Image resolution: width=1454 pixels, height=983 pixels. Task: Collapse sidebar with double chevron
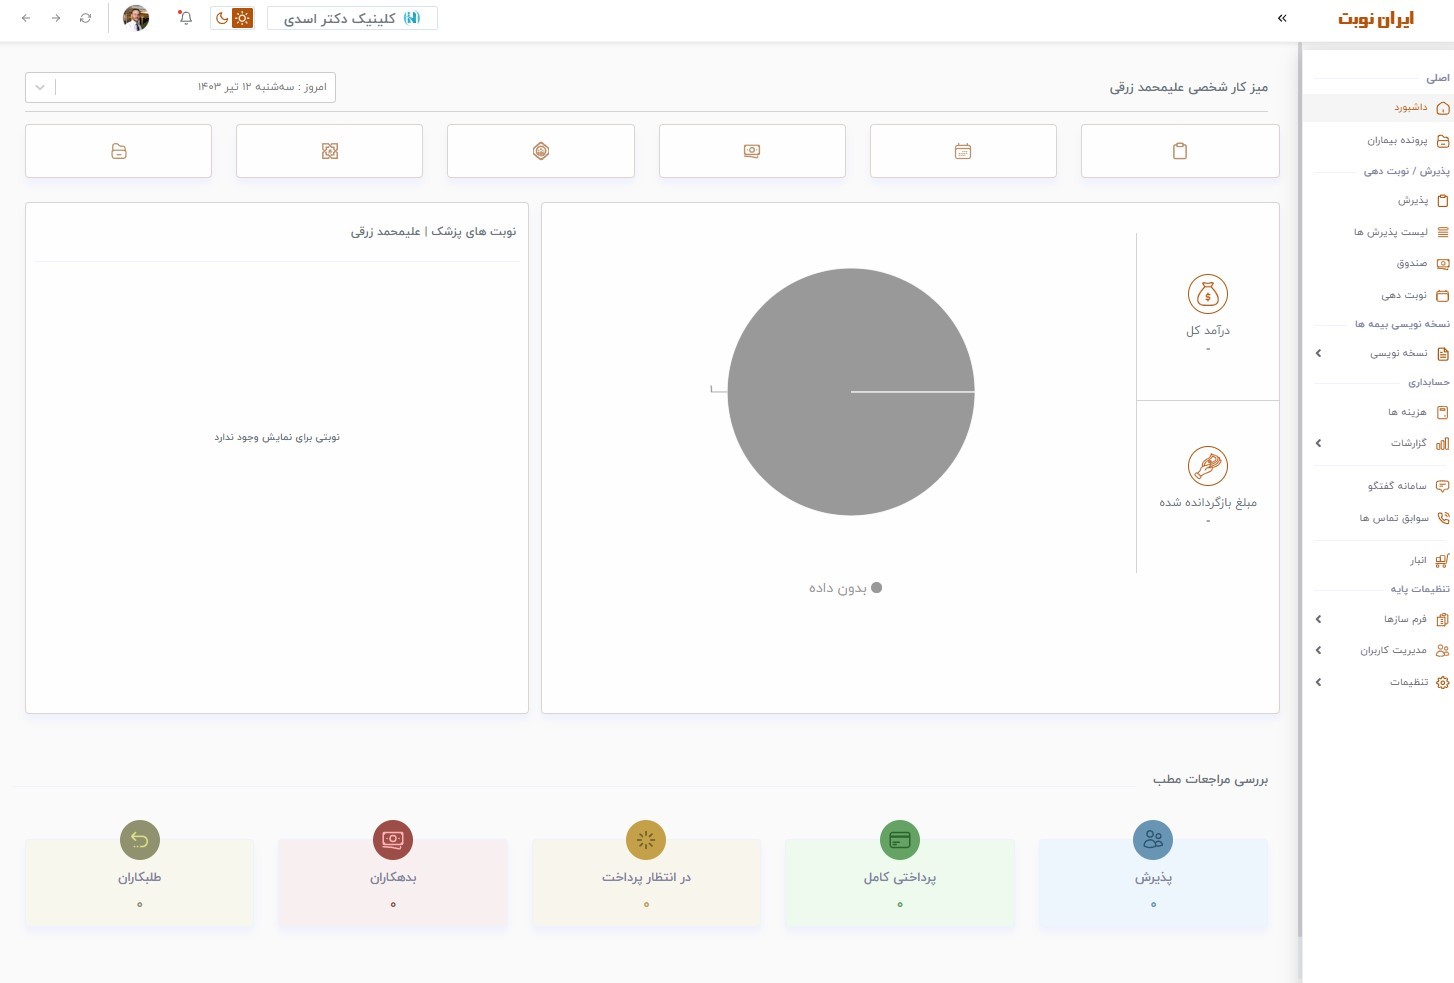(1282, 18)
